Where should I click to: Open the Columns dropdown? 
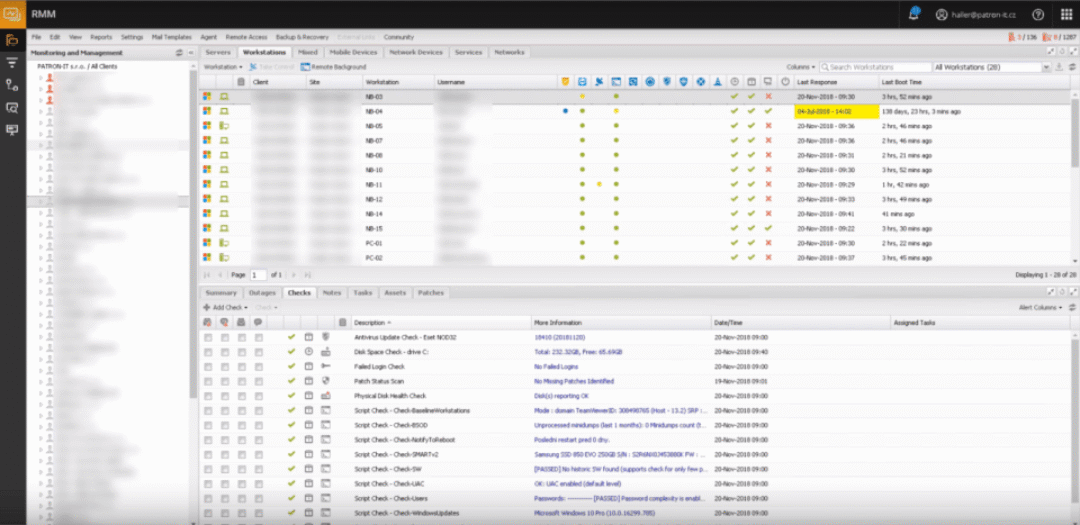point(800,67)
